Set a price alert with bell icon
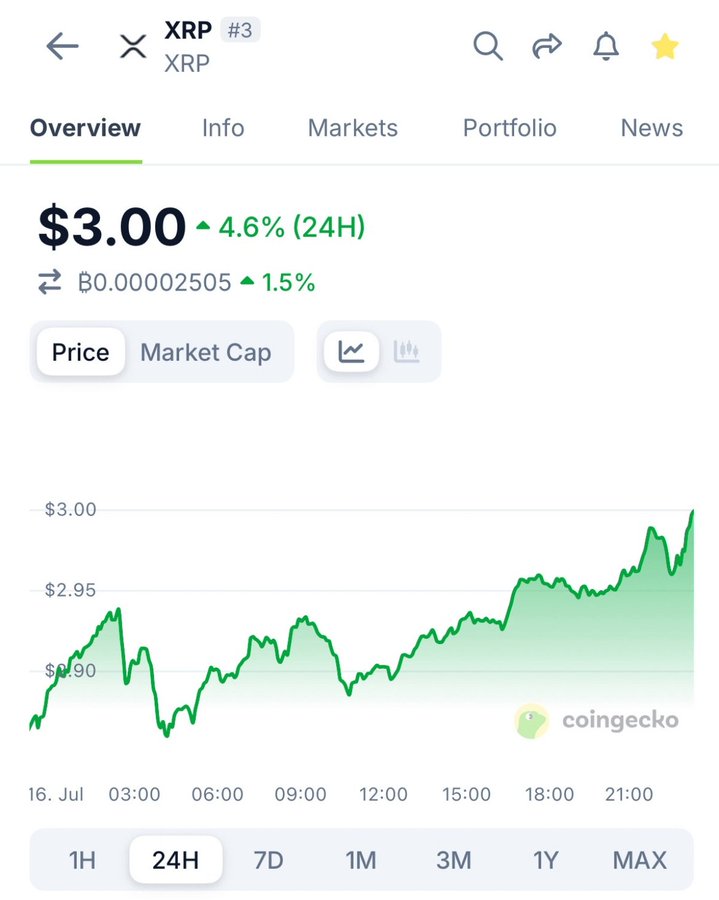 point(606,46)
